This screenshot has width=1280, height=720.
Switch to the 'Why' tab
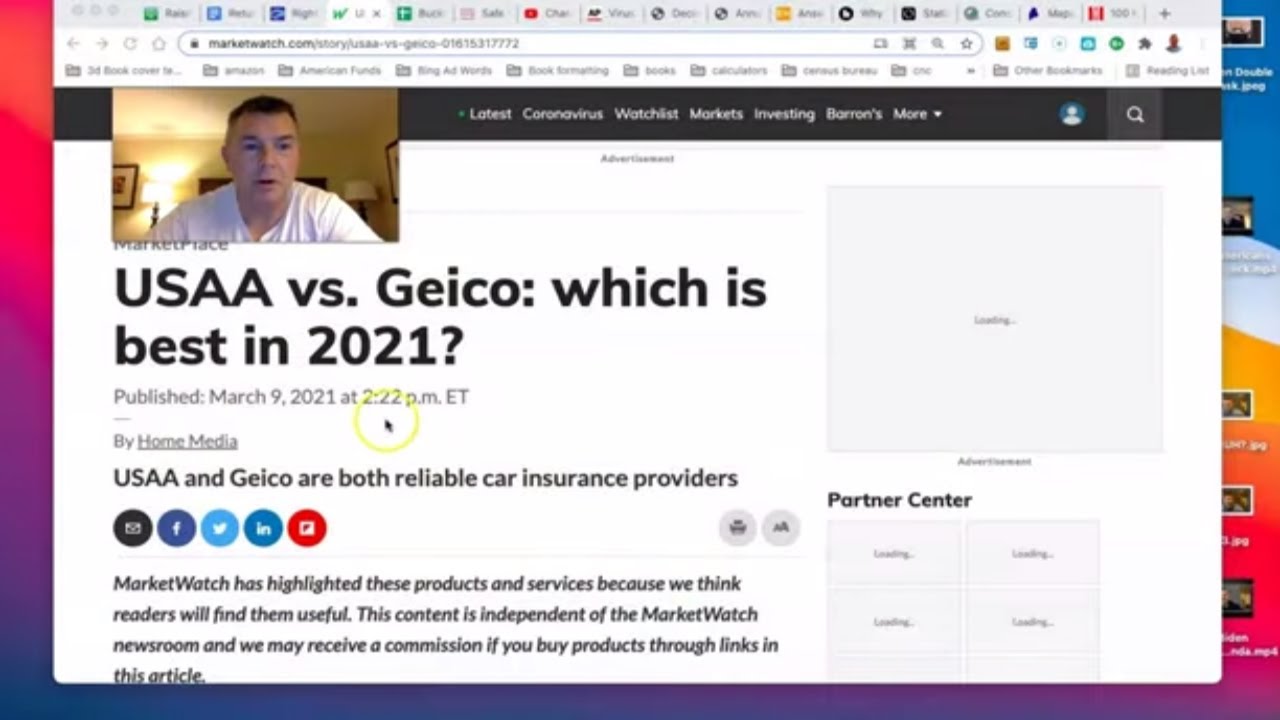tap(864, 14)
